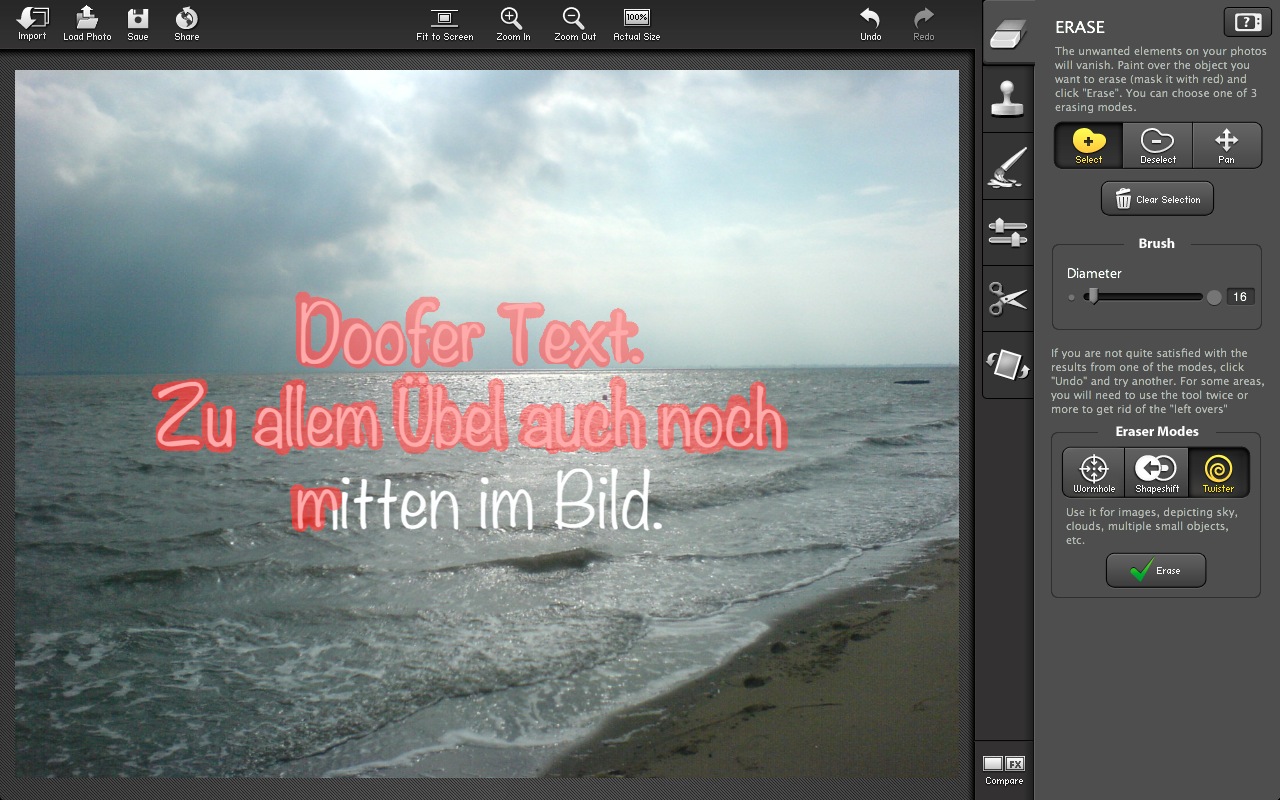The image size is (1280, 800).
Task: Choose the Shapeshift eraser mode
Action: tap(1156, 472)
